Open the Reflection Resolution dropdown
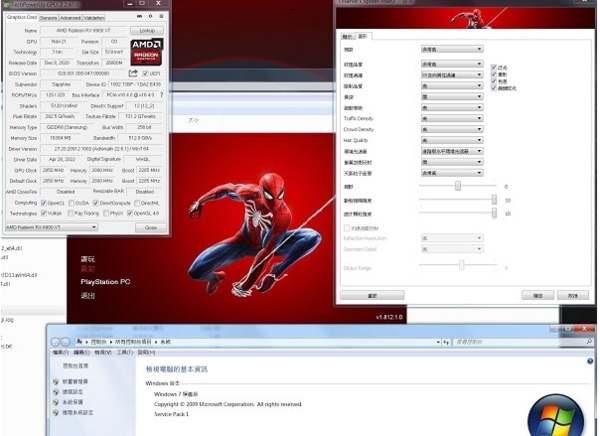600x436 pixels. (x=452, y=238)
